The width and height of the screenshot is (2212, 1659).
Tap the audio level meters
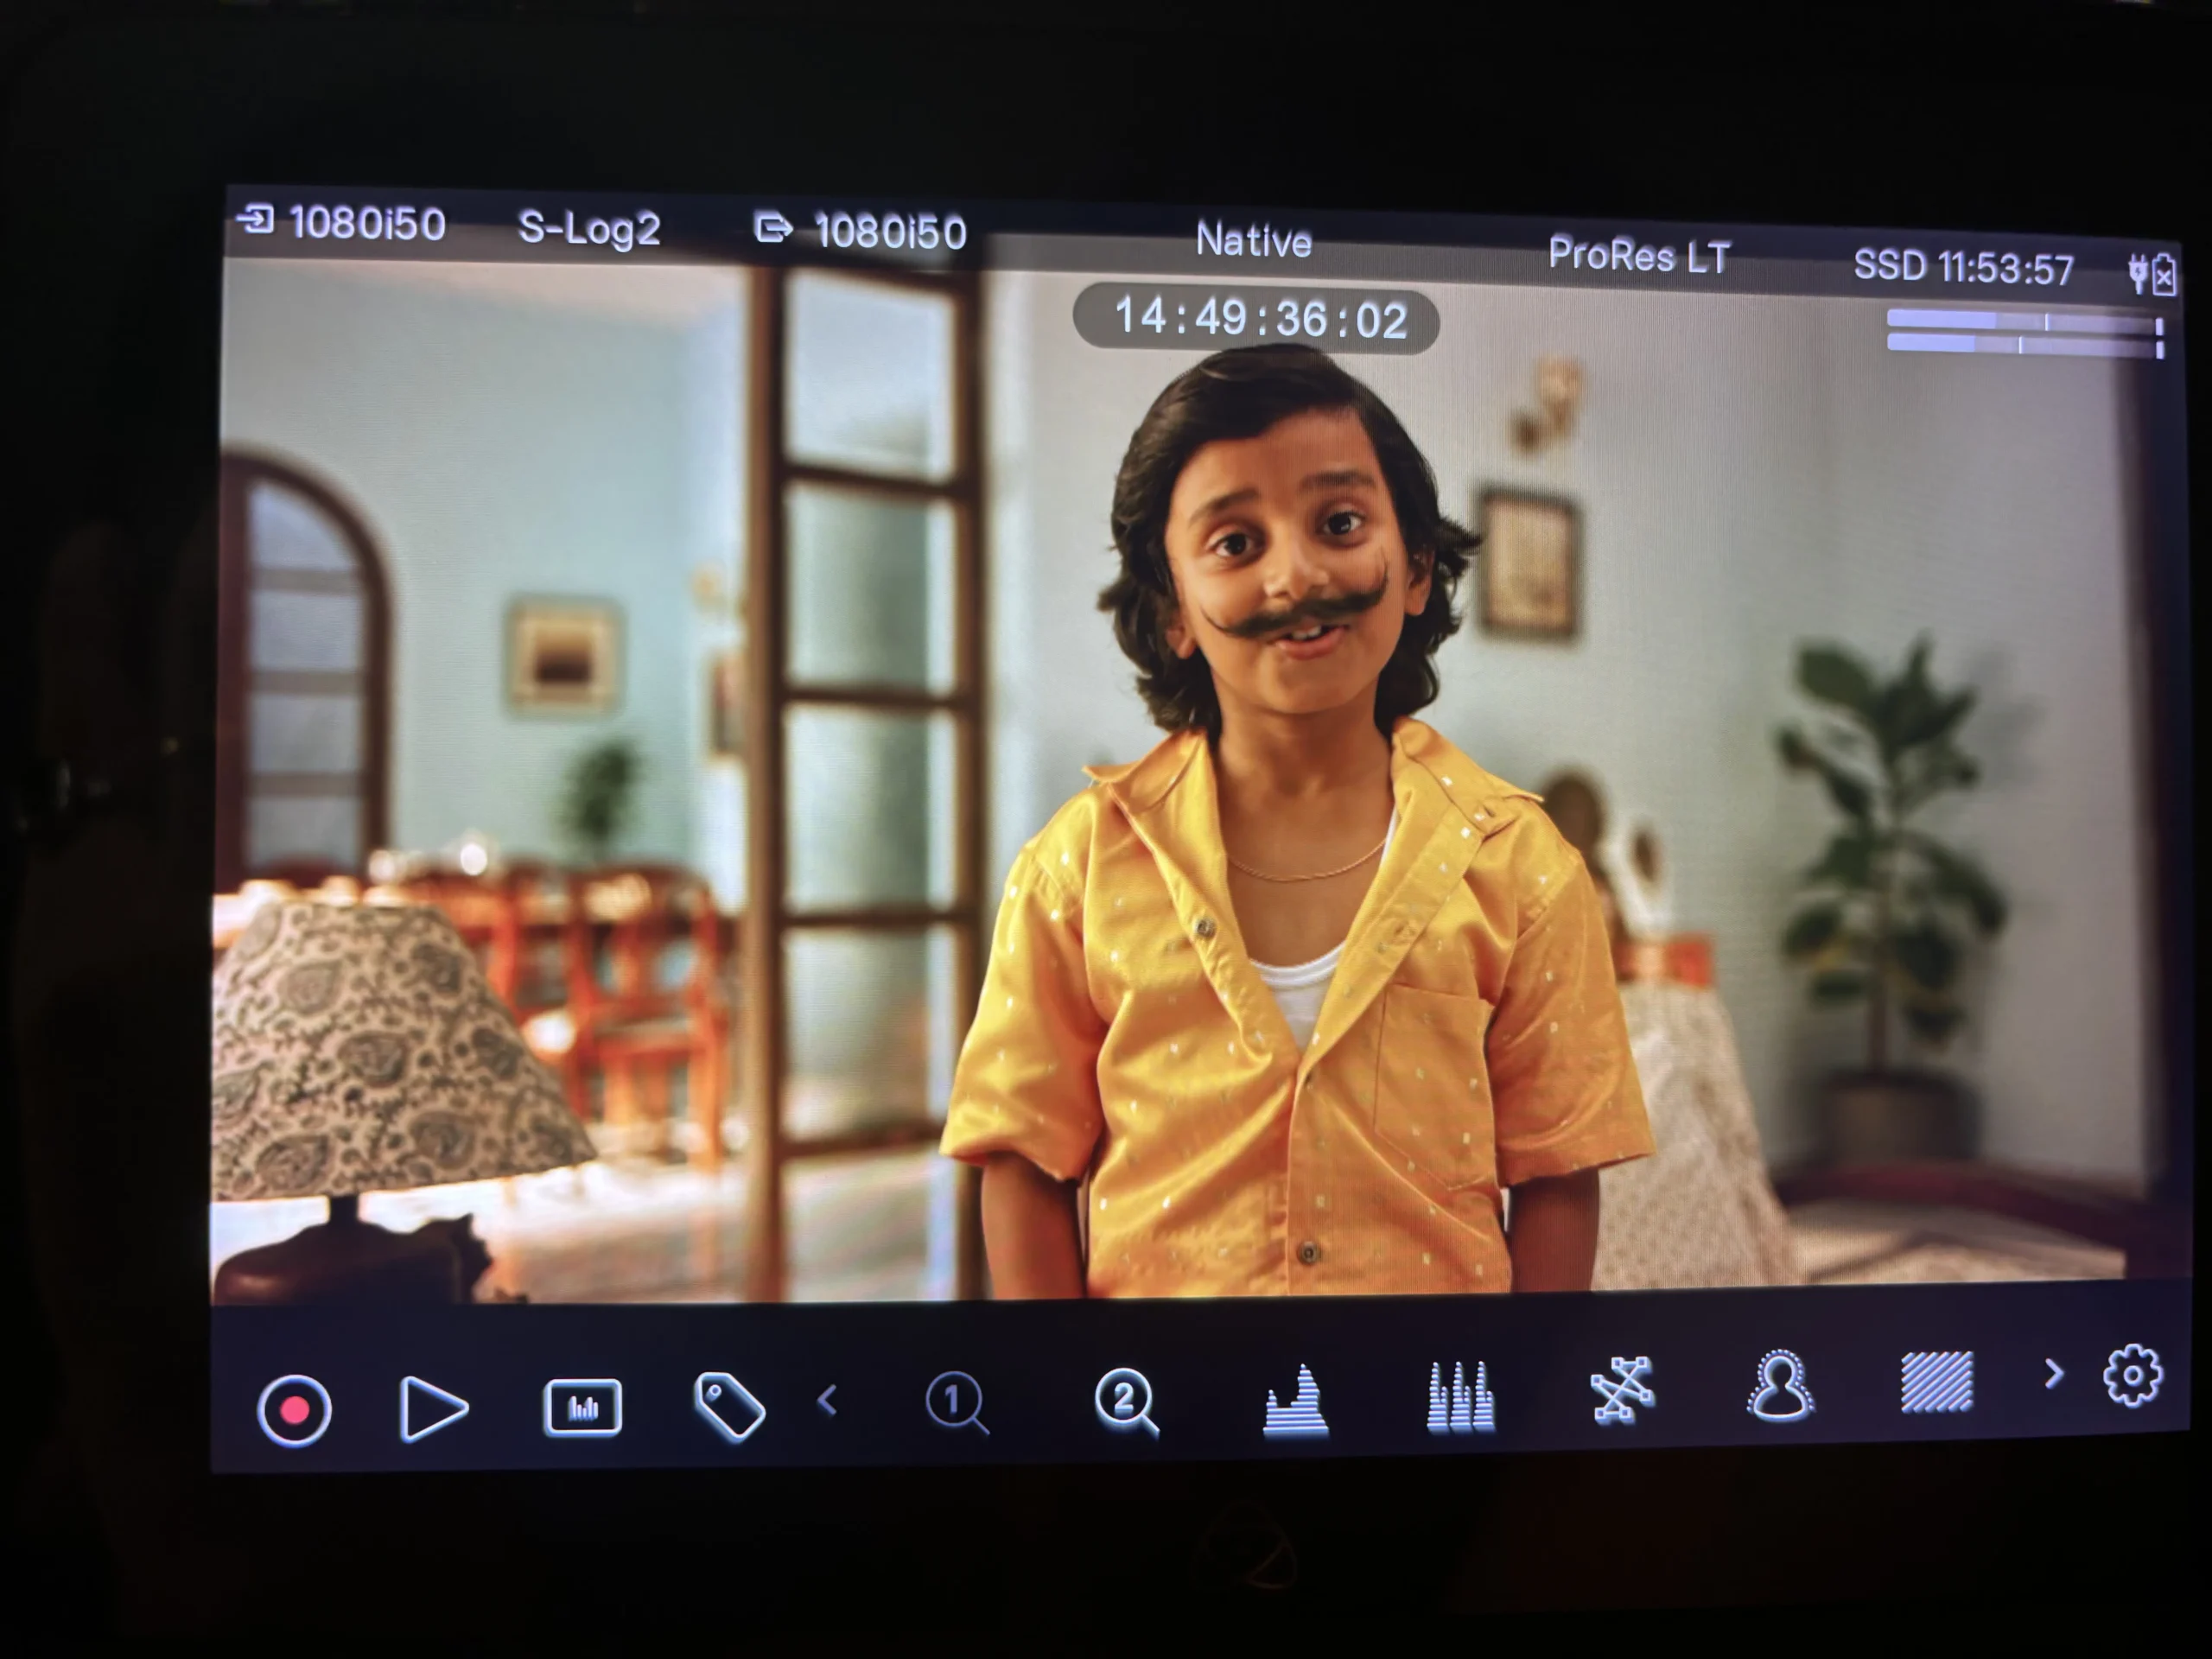2024,334
